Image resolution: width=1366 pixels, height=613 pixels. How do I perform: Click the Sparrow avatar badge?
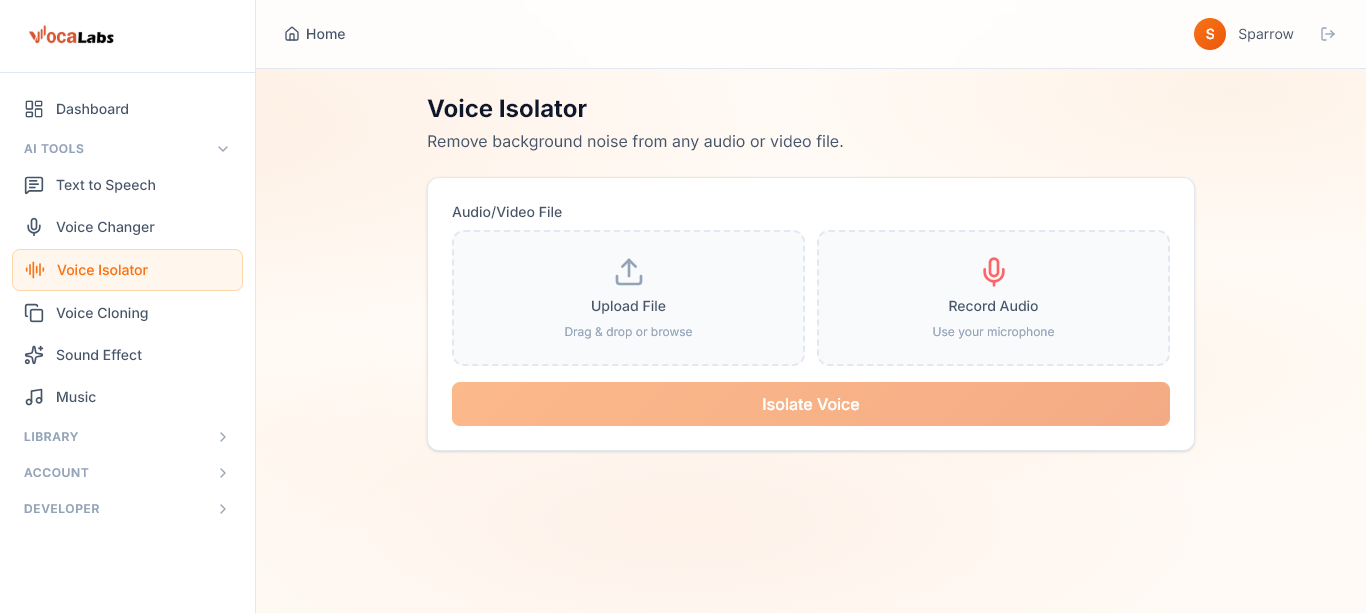pyautogui.click(x=1209, y=33)
